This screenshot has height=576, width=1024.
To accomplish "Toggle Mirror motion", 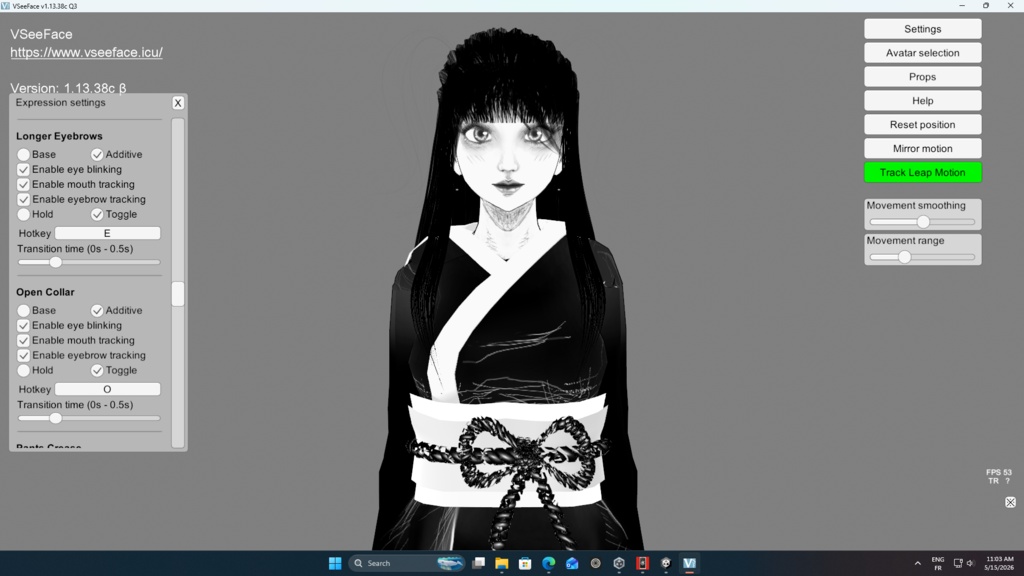I will (x=923, y=148).
